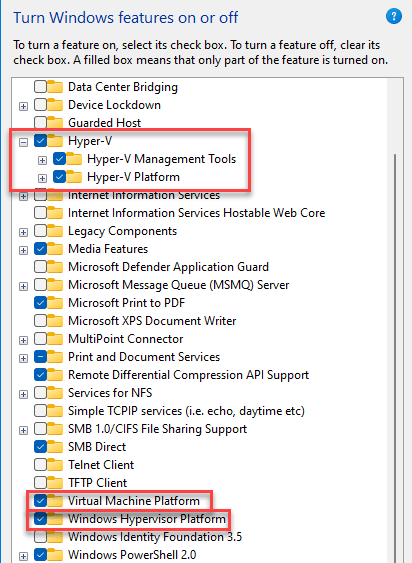
Task: Expand the Windows PowerShell 2.0 node
Action: tap(23, 556)
